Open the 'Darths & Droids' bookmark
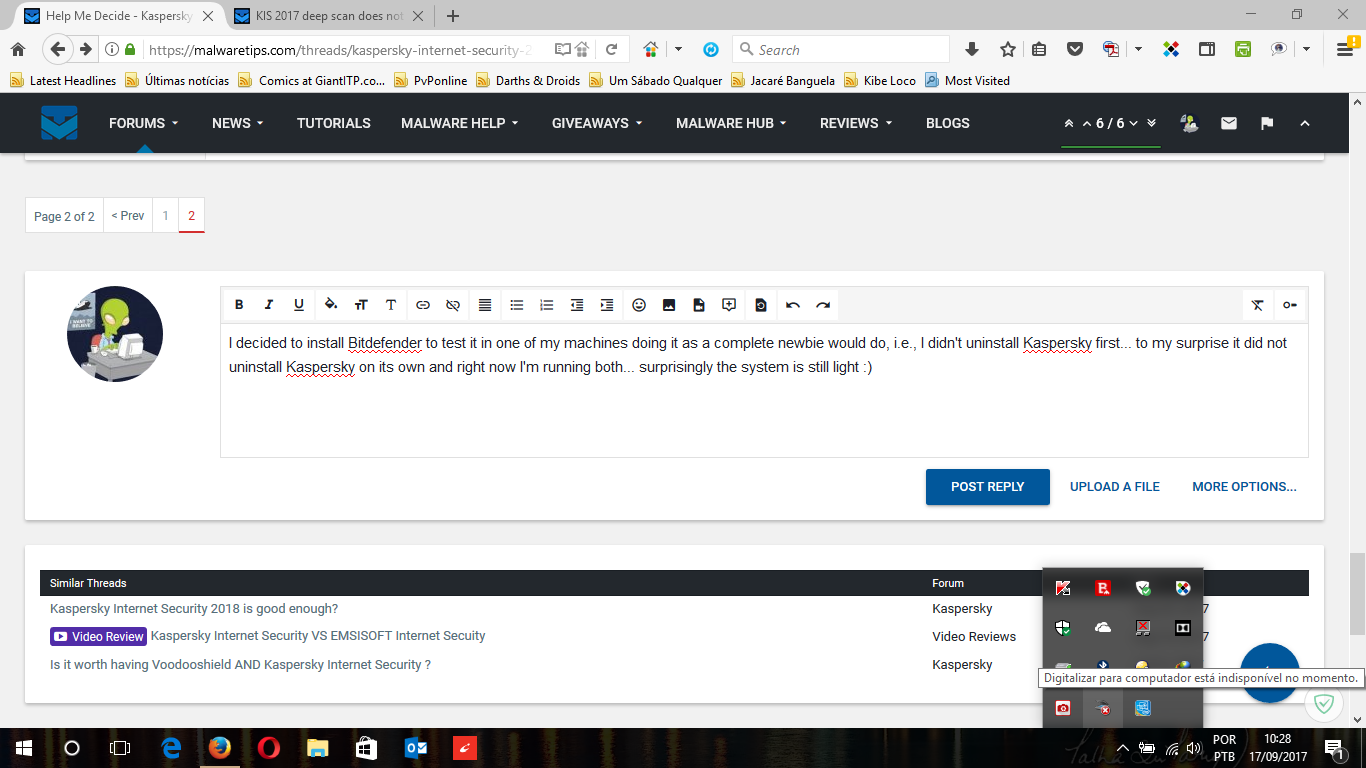This screenshot has width=1366, height=768. click(528, 81)
